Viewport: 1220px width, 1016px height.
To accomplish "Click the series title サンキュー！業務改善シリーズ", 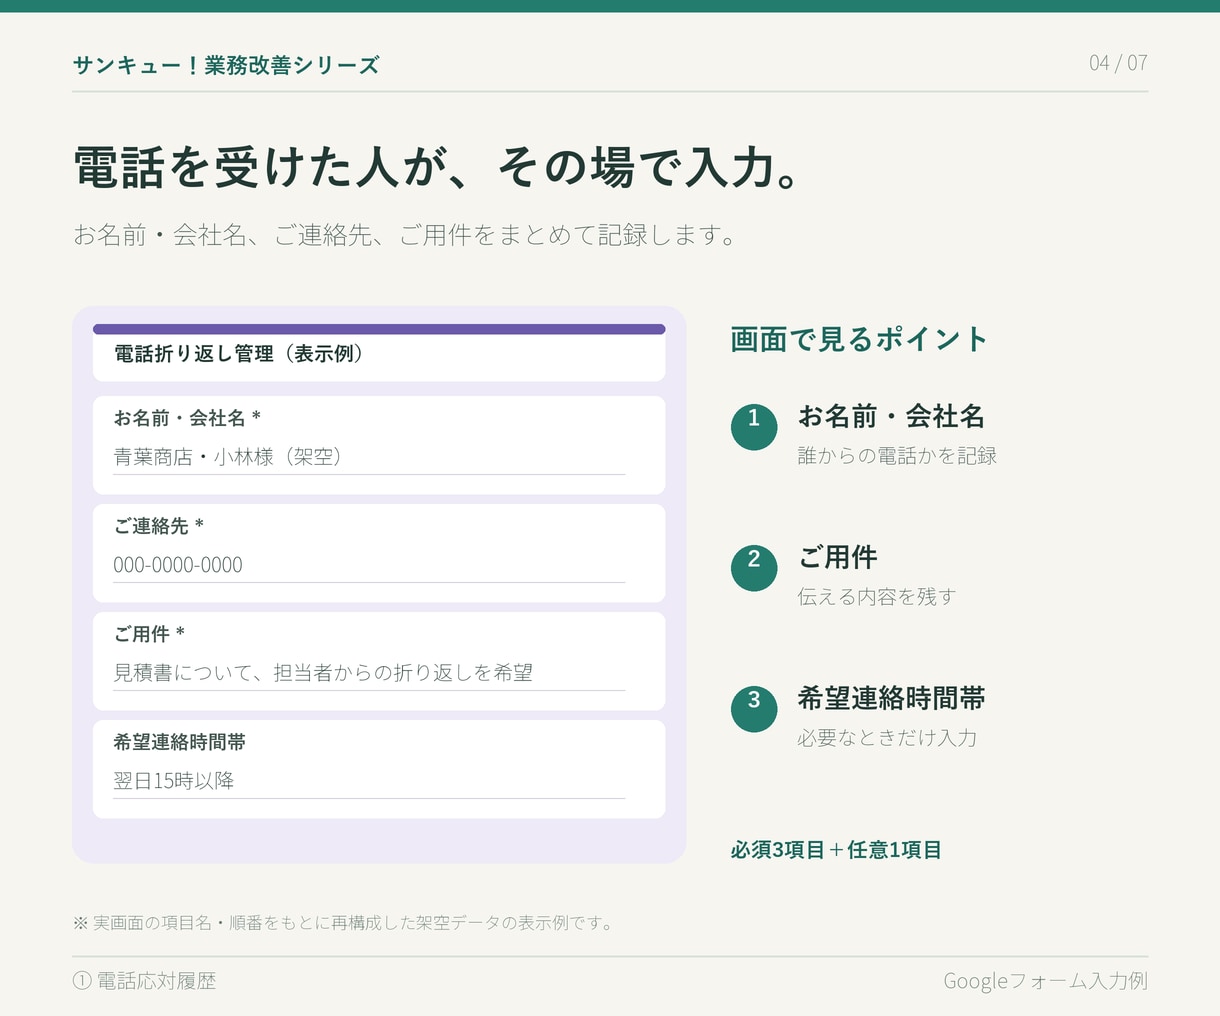I will pos(226,65).
